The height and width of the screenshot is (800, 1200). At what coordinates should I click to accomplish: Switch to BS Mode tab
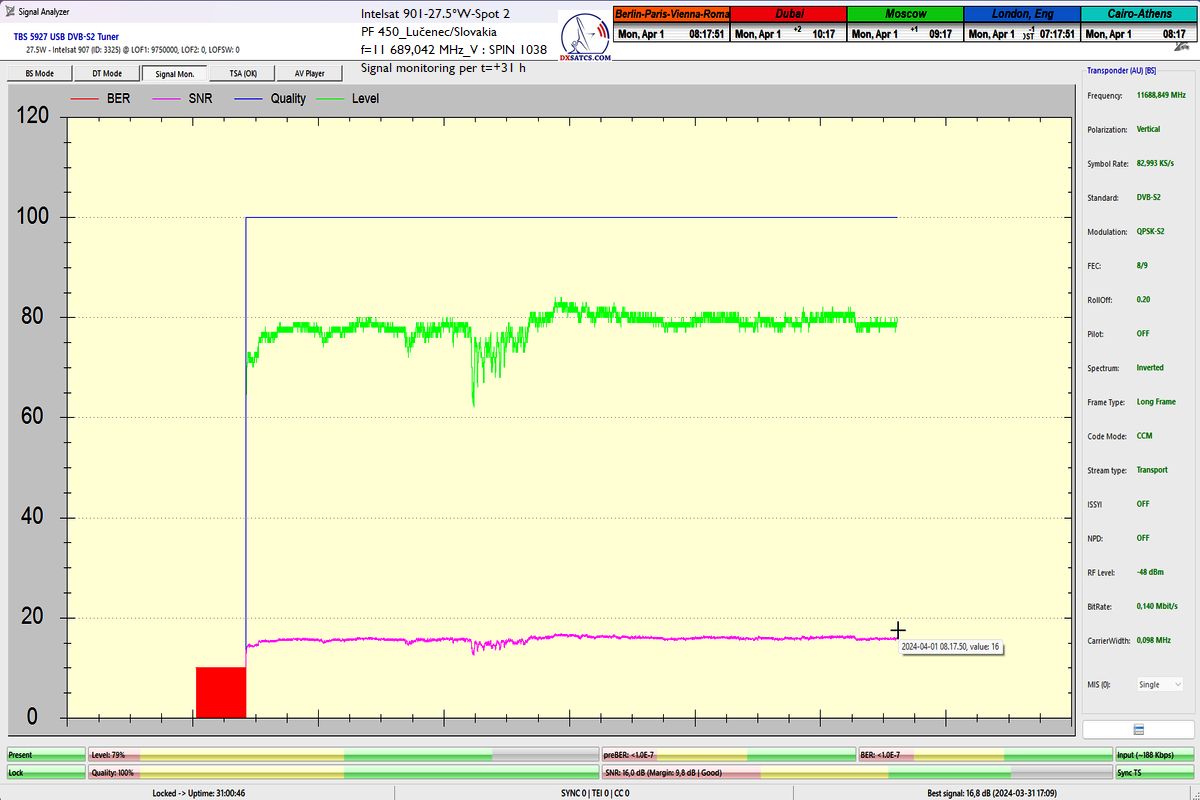tap(39, 73)
